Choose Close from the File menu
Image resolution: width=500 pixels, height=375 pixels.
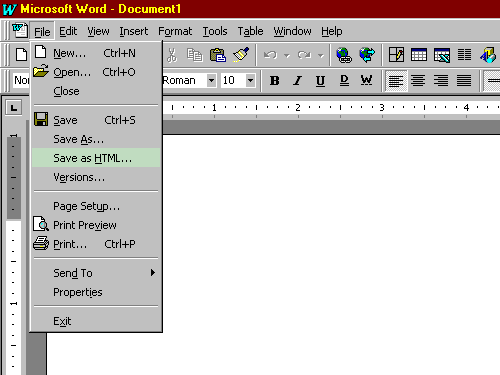tap(96, 91)
